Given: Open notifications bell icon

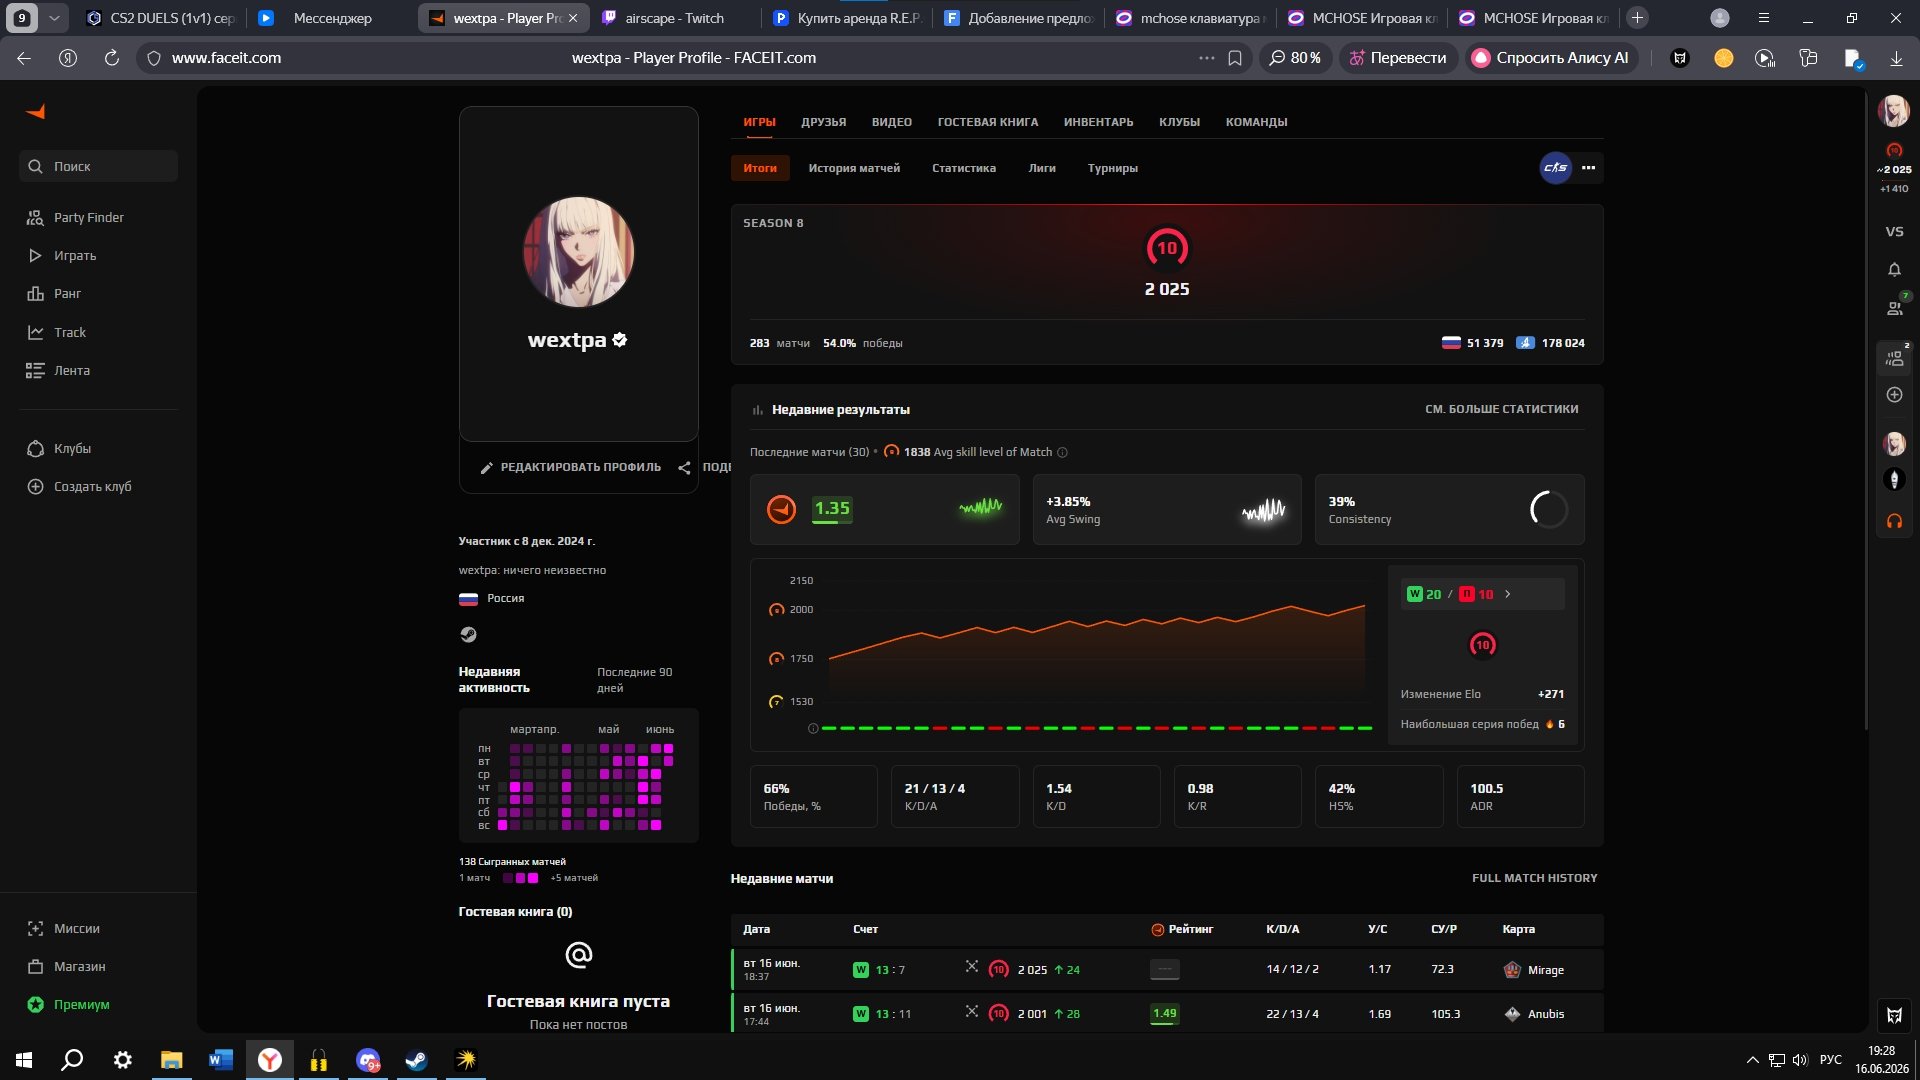Looking at the screenshot, I should click(x=1894, y=270).
